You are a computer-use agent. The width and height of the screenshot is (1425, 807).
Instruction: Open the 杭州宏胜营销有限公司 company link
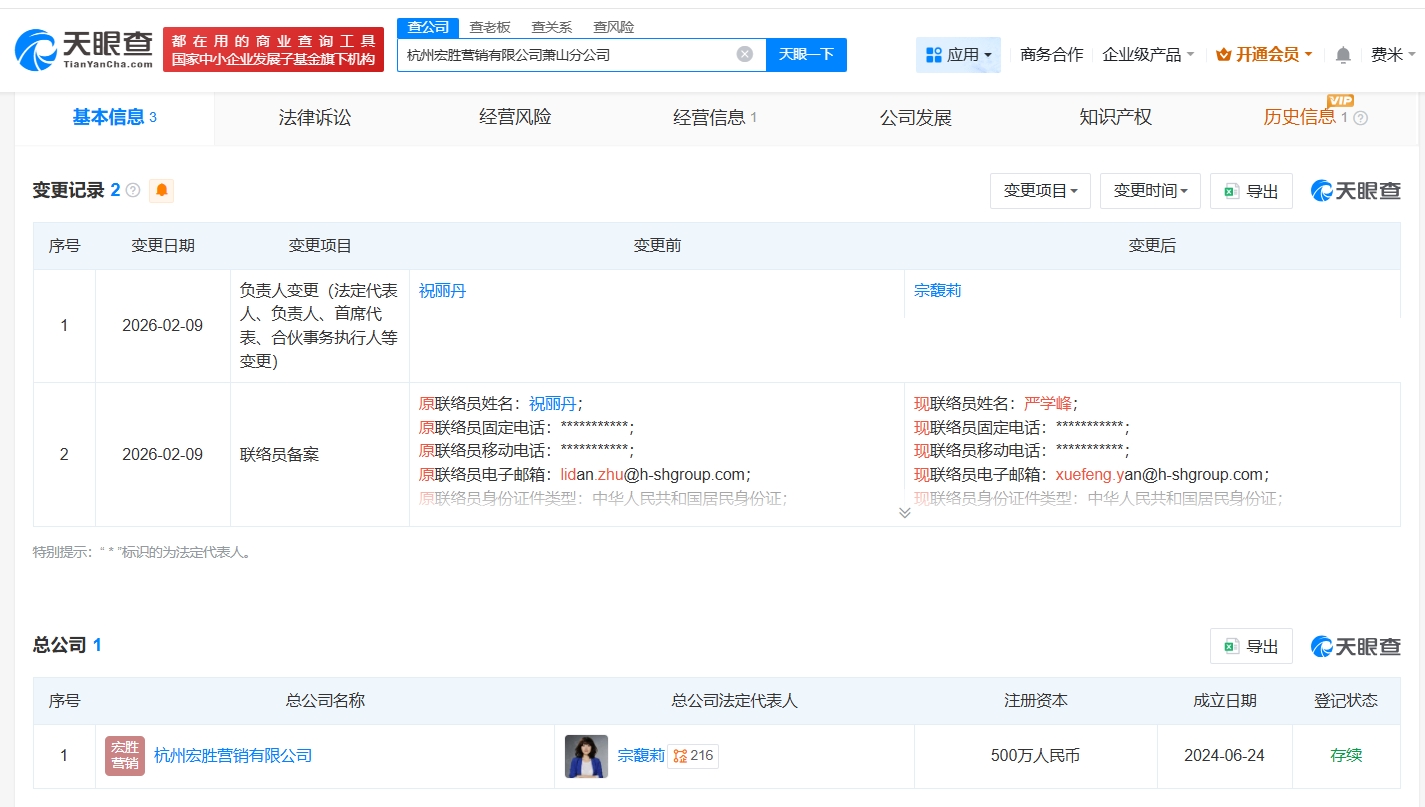233,756
